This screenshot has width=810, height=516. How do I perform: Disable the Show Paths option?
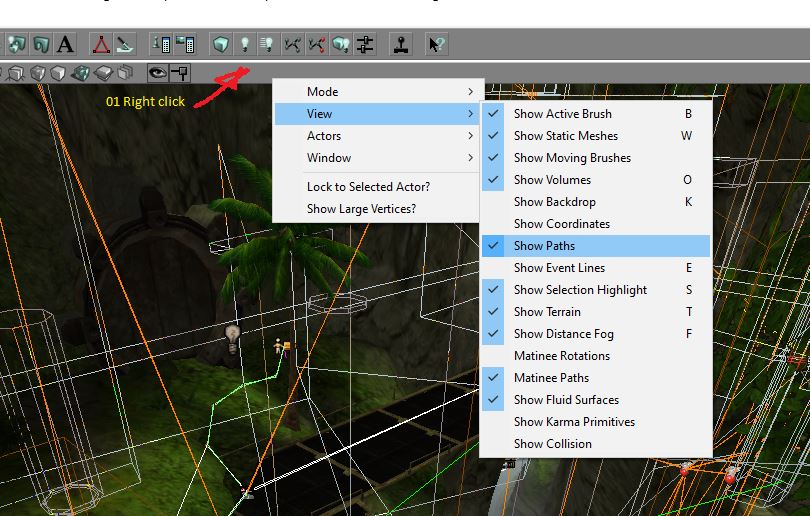[544, 246]
